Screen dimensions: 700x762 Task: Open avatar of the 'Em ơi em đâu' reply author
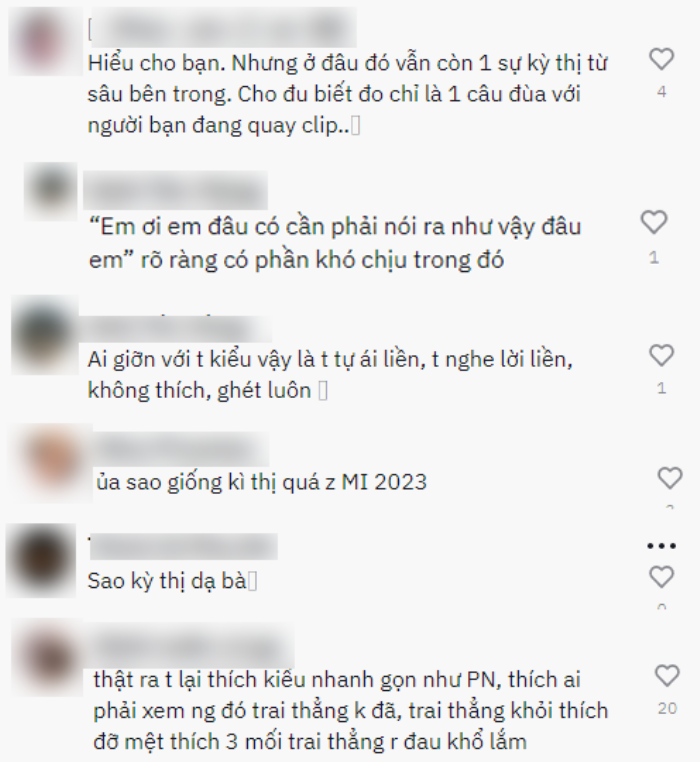pos(51,190)
